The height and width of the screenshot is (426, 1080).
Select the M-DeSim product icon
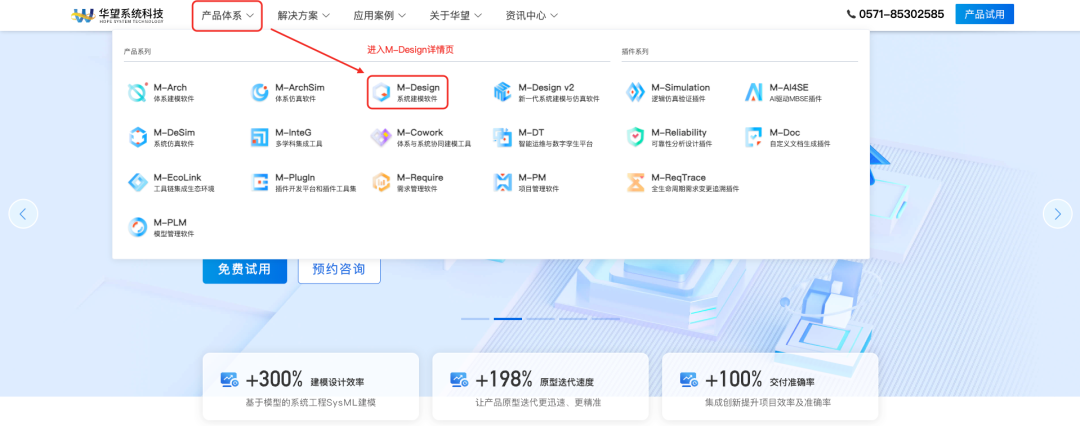pos(138,137)
